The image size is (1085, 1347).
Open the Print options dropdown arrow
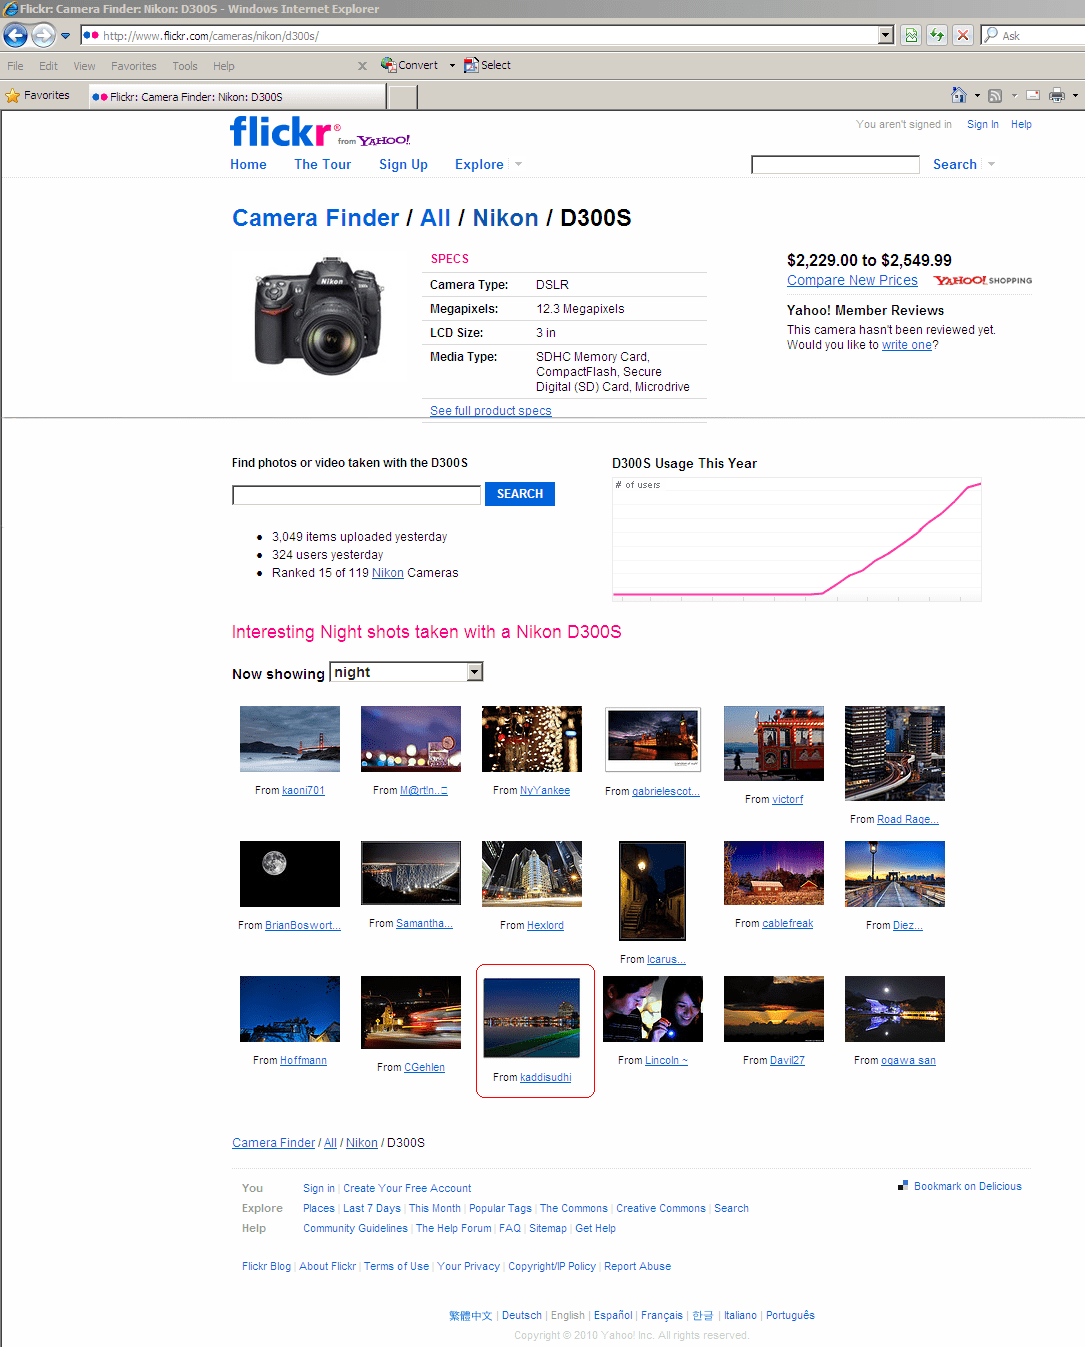[1075, 96]
